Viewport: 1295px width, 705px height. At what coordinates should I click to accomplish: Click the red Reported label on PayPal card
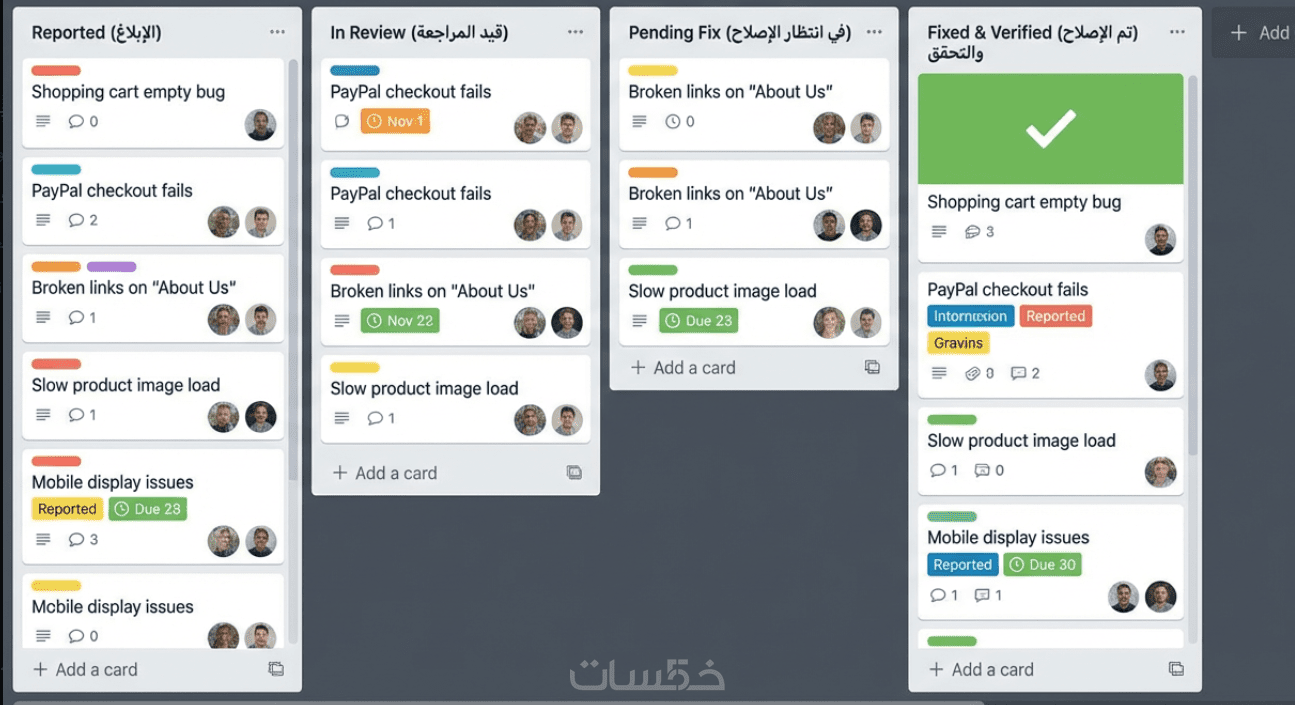(x=1055, y=316)
